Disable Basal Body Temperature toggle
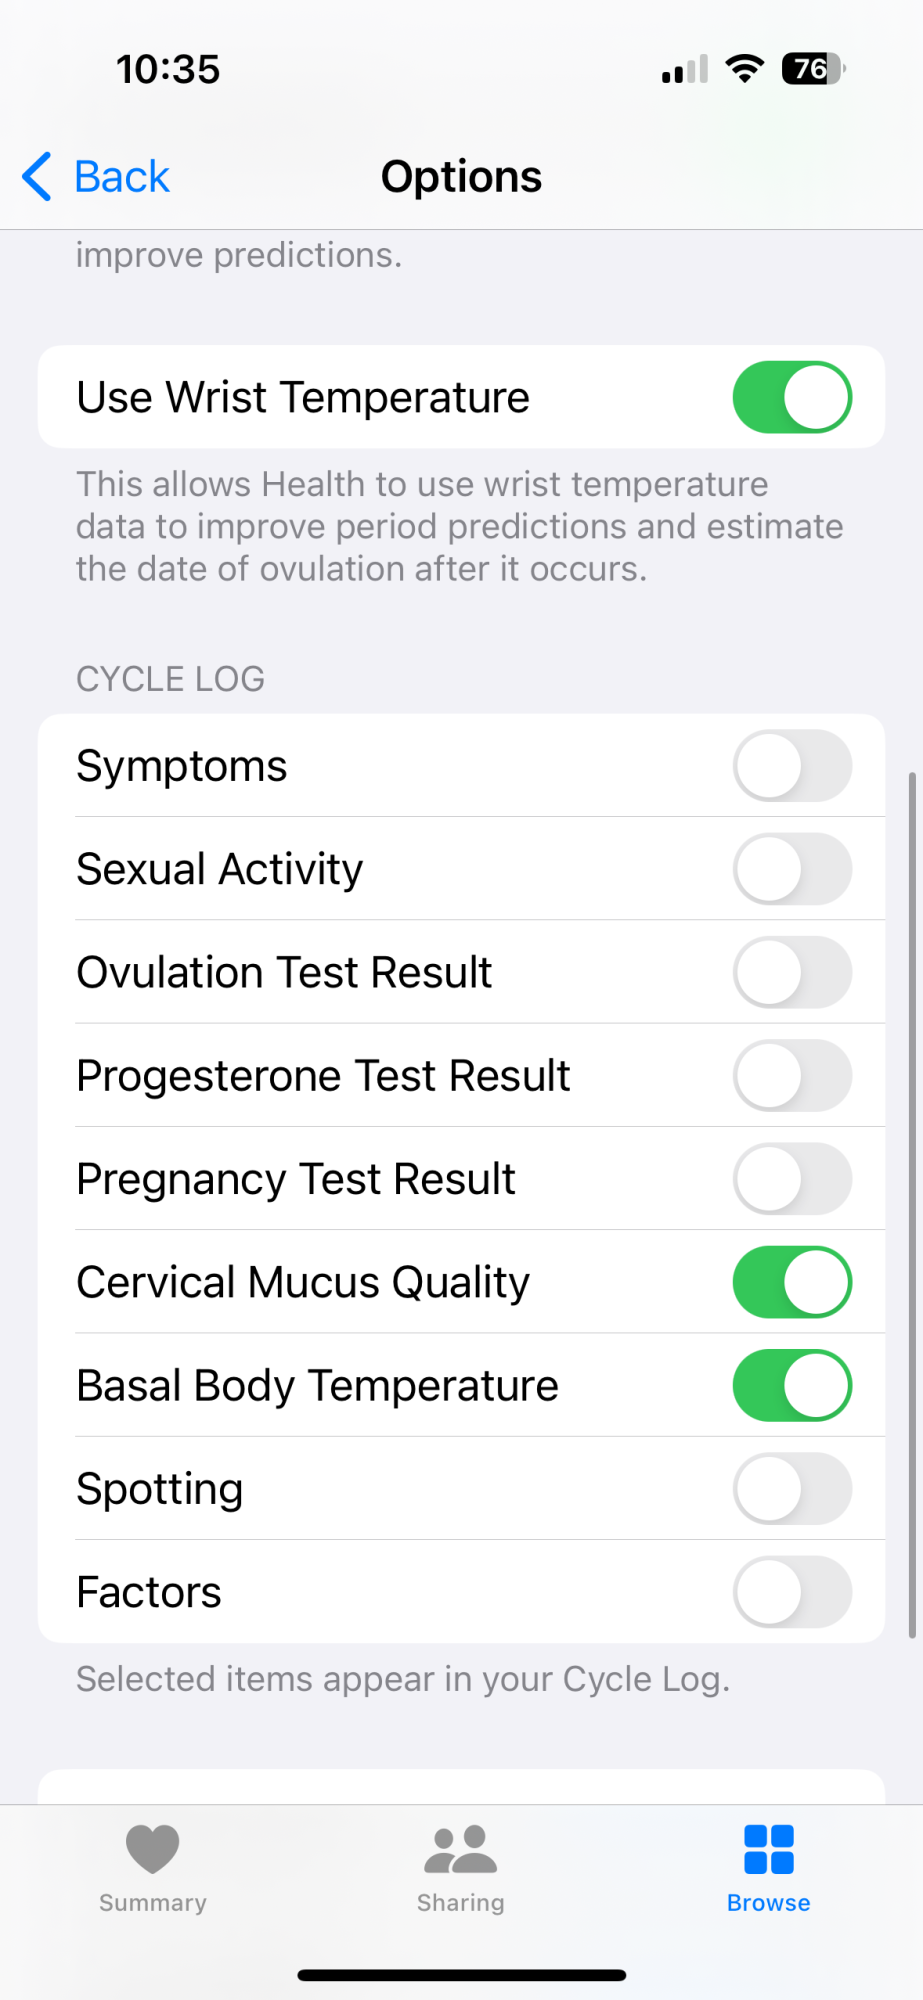 (792, 1386)
